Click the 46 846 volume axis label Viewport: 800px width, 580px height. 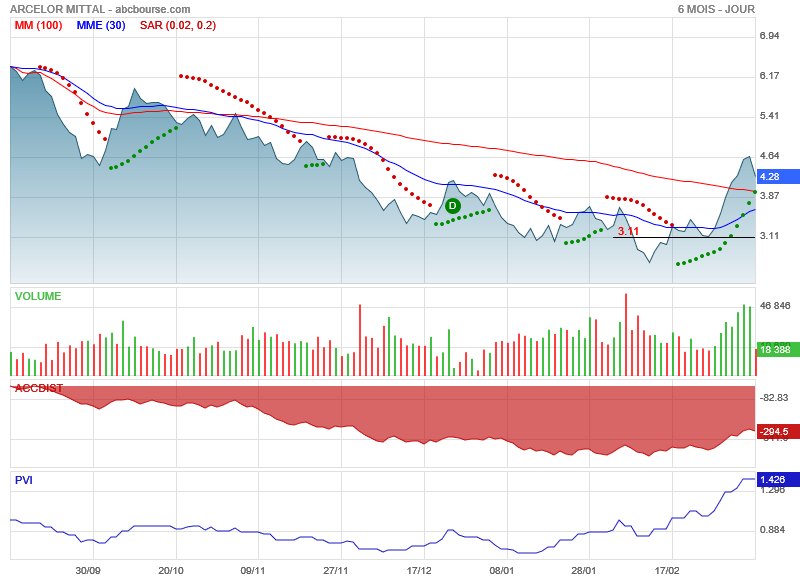coord(775,306)
